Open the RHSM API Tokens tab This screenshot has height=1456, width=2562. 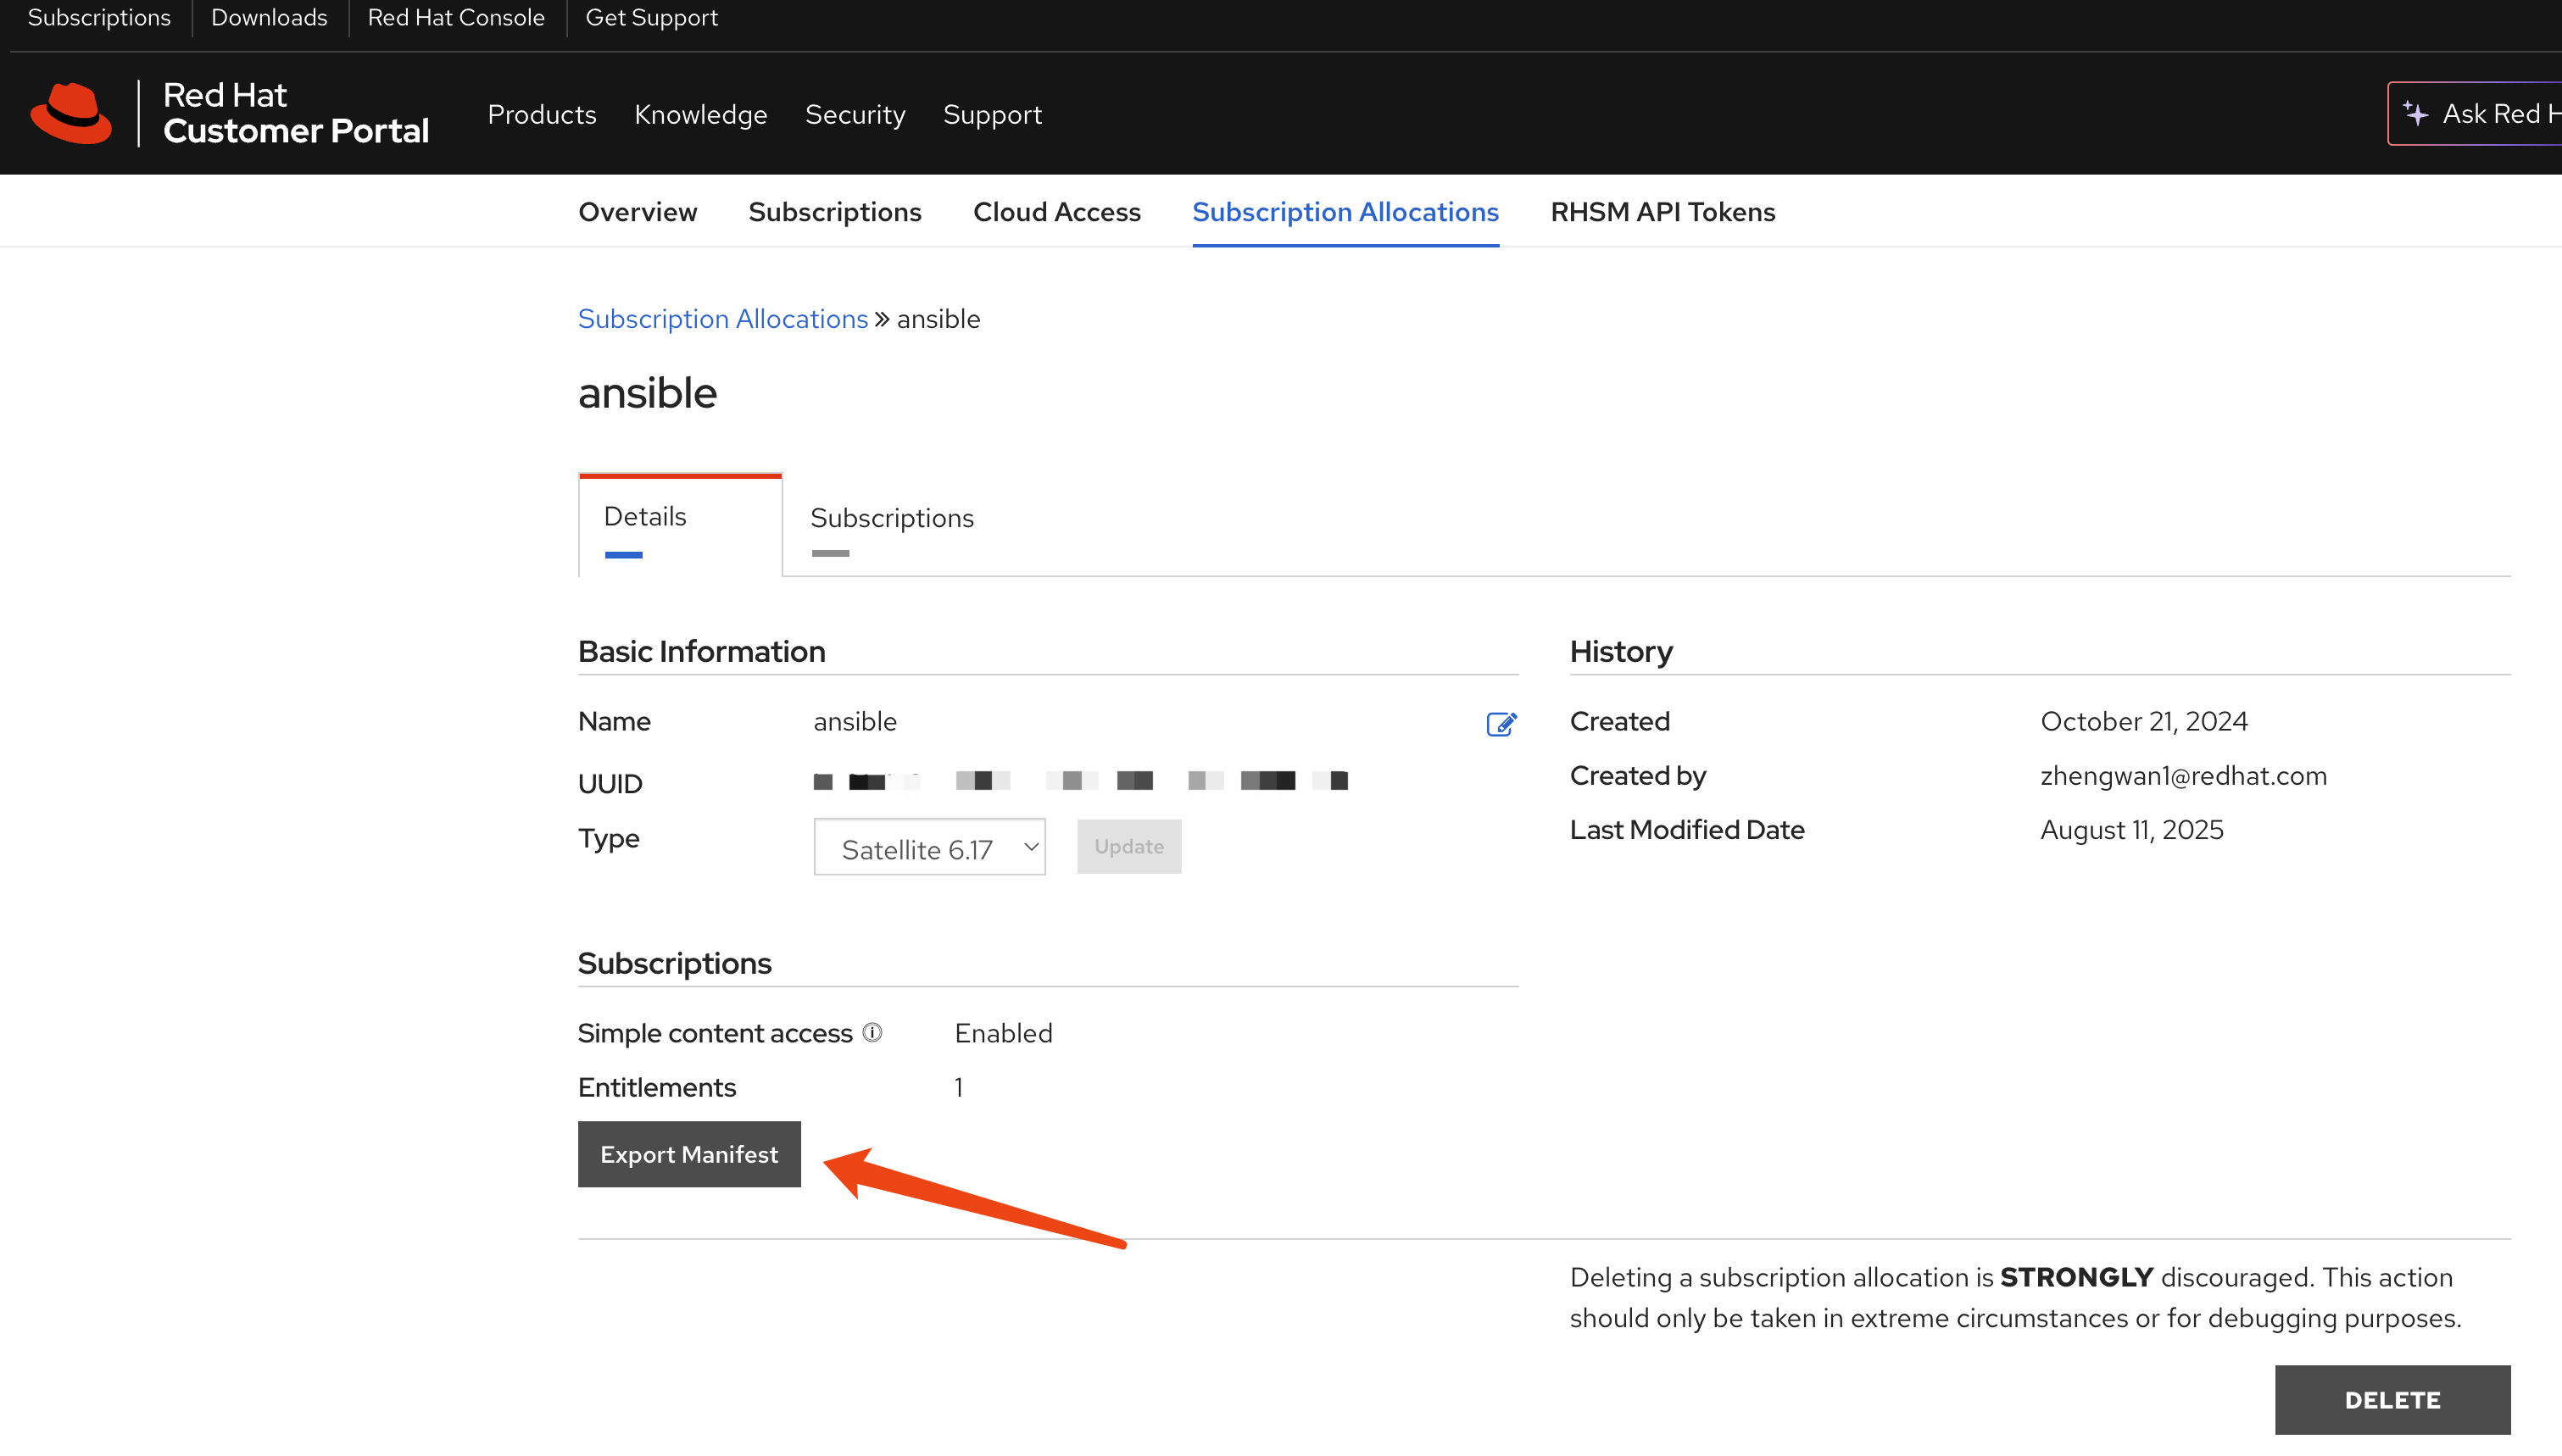click(x=1662, y=212)
